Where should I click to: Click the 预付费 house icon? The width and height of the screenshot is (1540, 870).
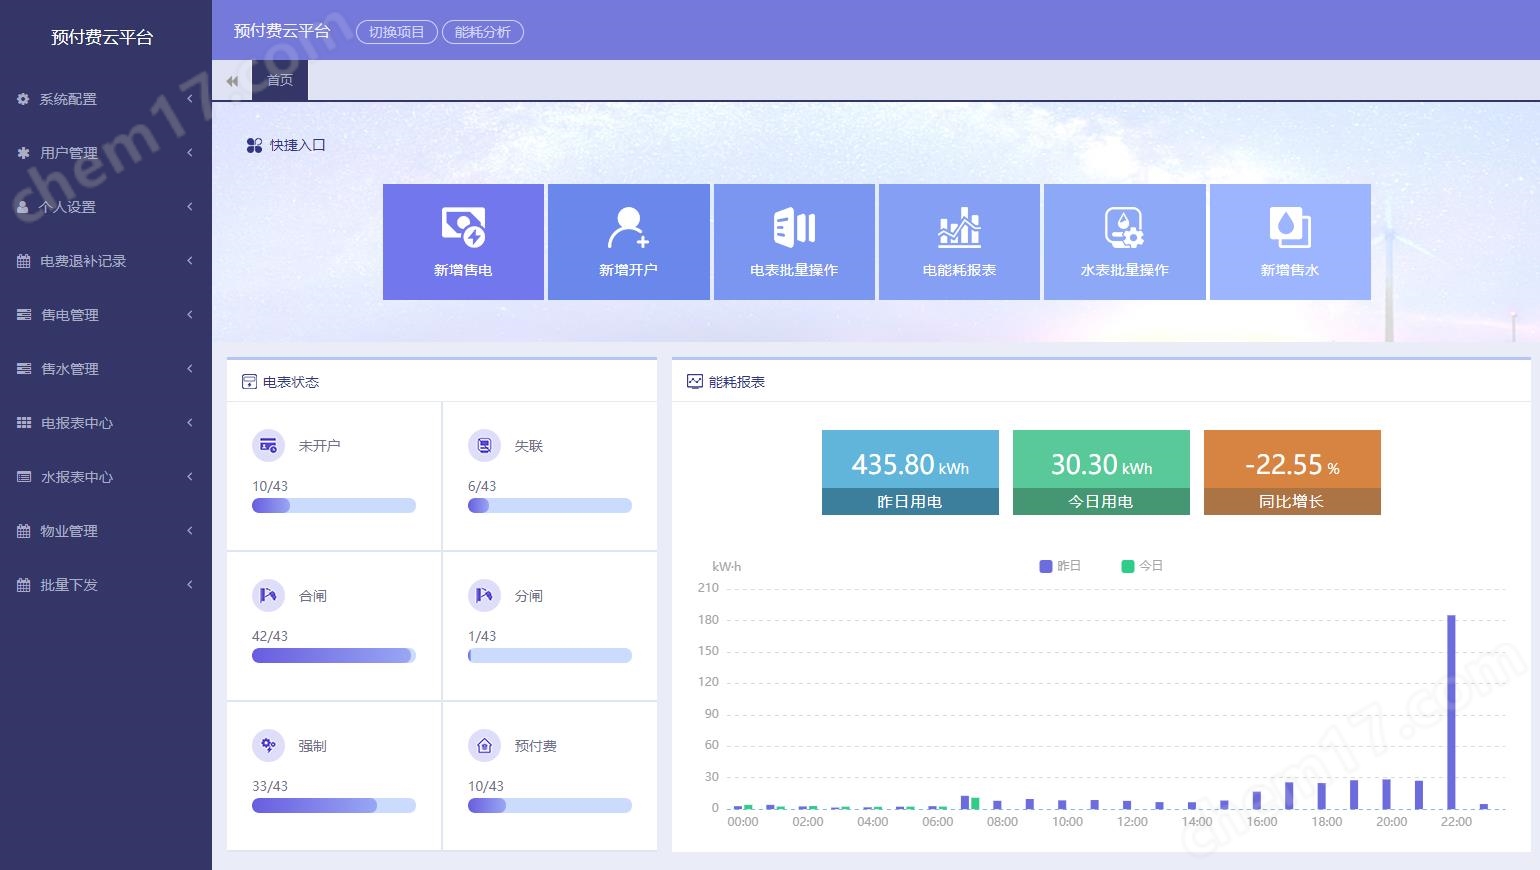484,746
